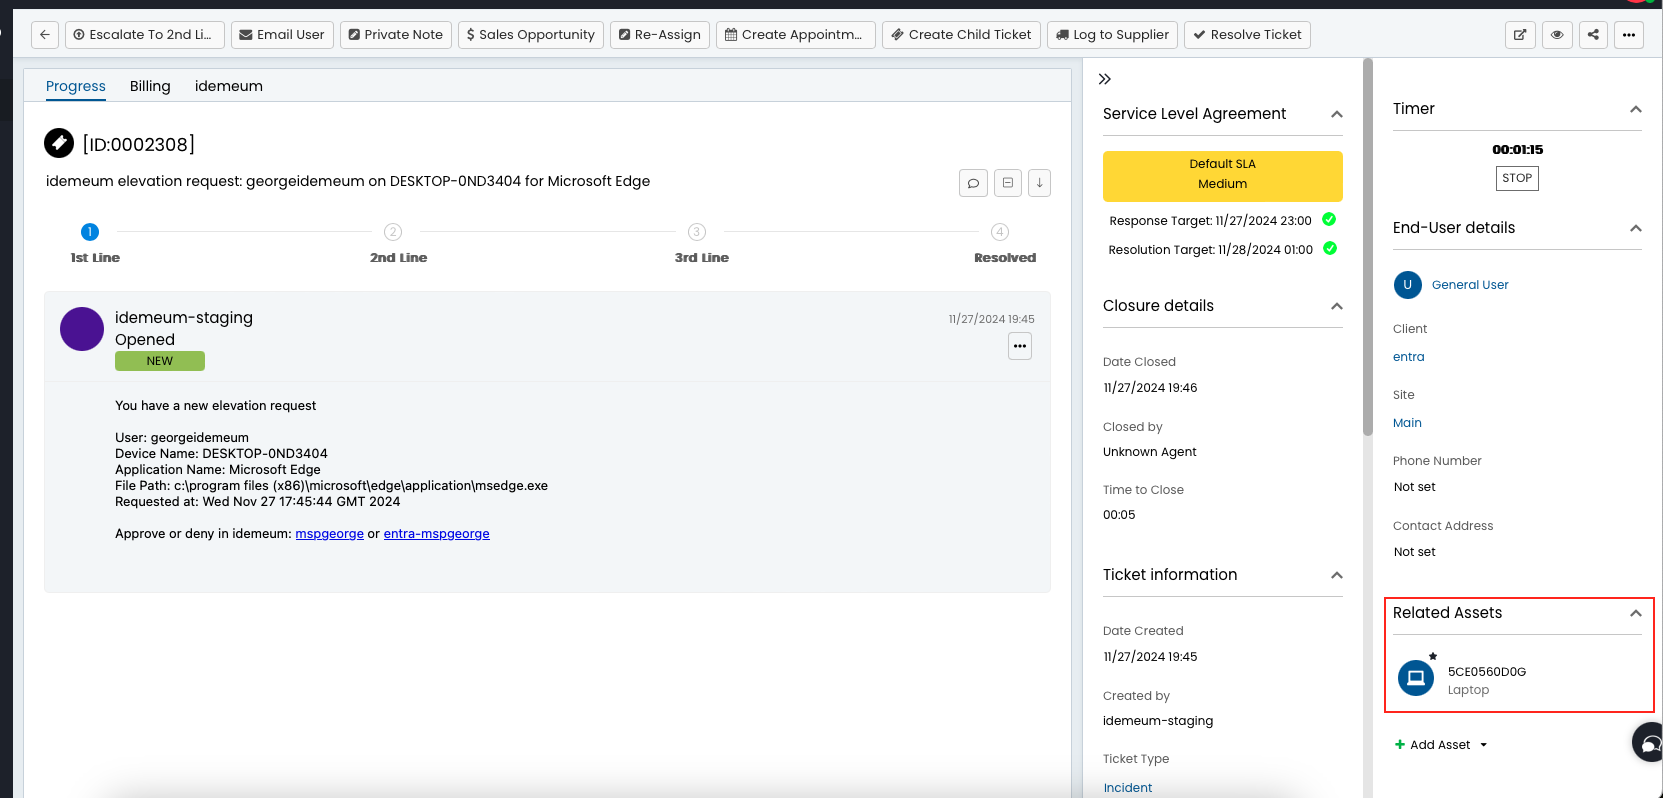The image size is (1663, 798).
Task: Click the ticket subject line text
Action: (x=348, y=181)
